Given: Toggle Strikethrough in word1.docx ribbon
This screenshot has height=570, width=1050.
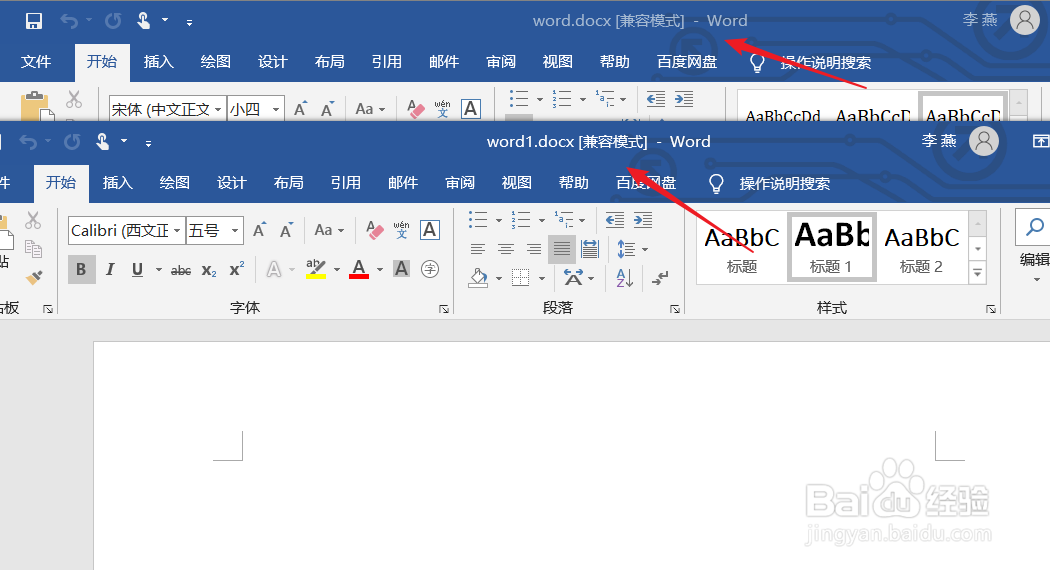Looking at the screenshot, I should click(x=181, y=271).
